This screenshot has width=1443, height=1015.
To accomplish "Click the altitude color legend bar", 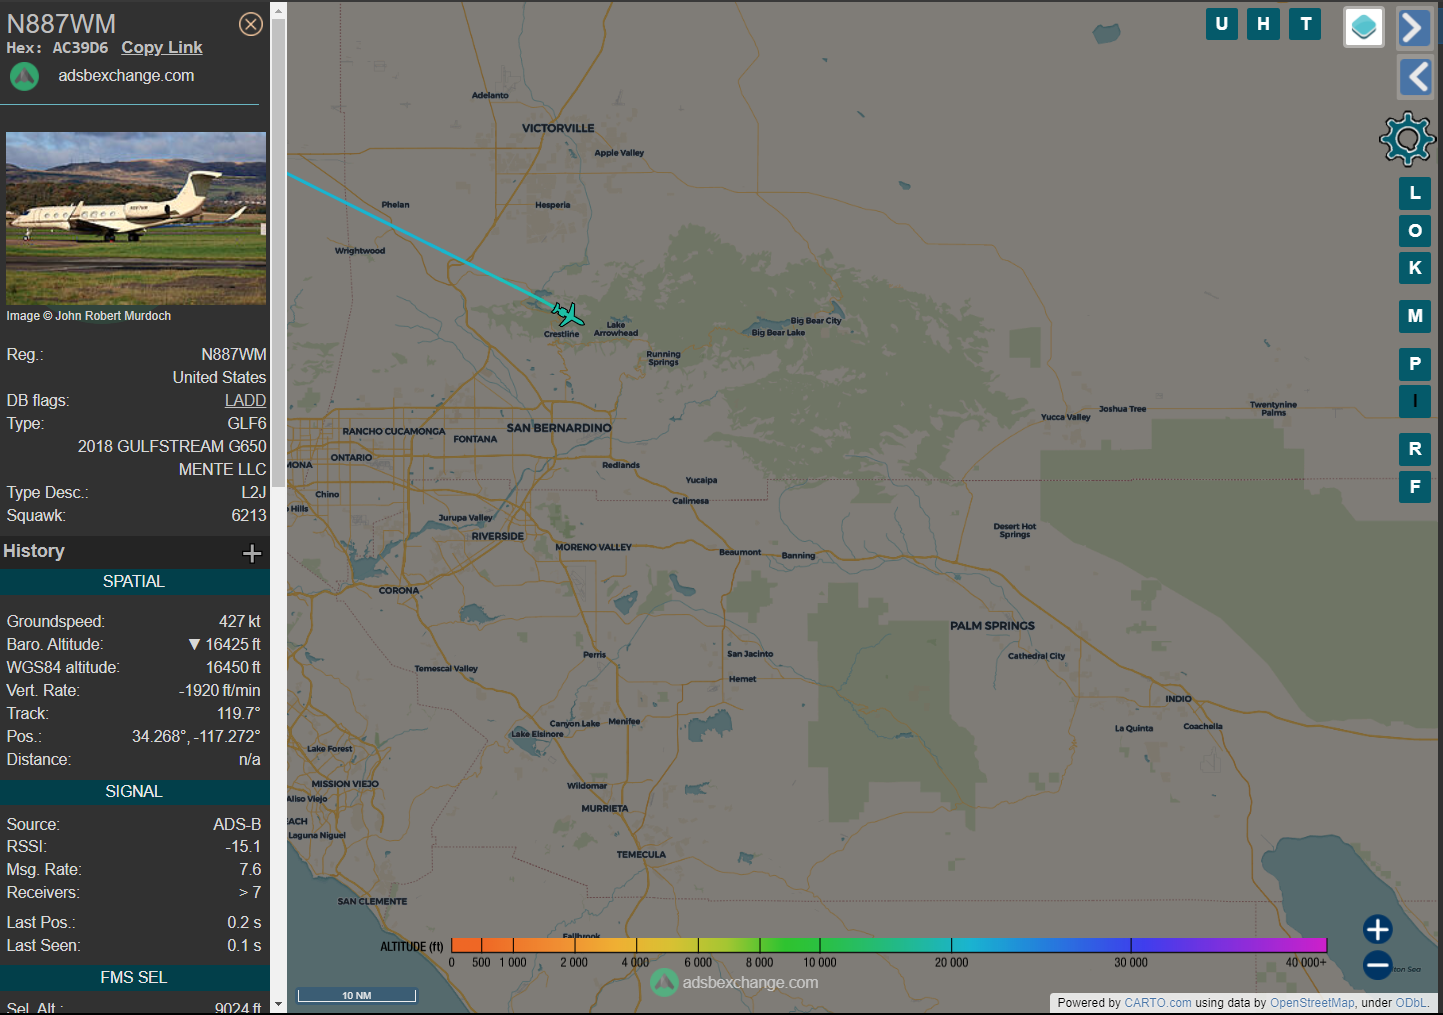I will 889,945.
